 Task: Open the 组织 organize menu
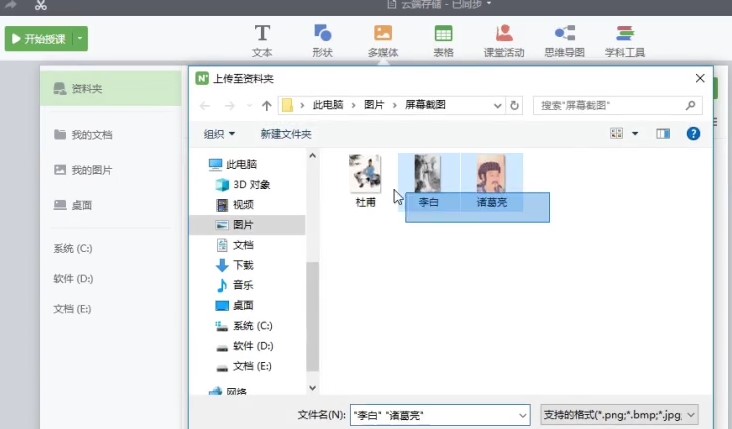tap(219, 134)
